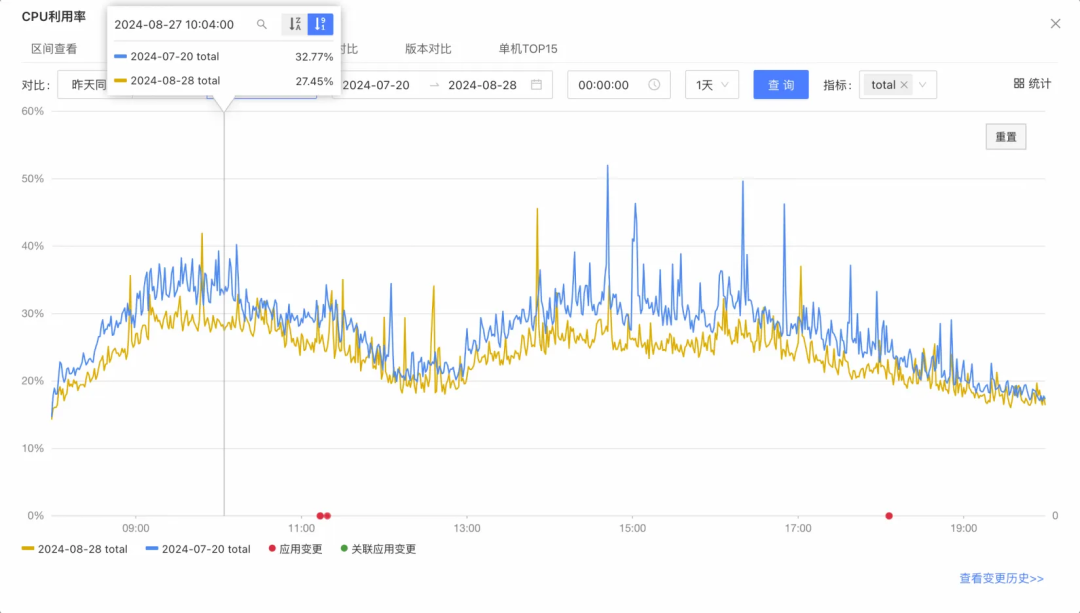Click the 查询 button
The width and height of the screenshot is (1080, 613).
tap(780, 85)
